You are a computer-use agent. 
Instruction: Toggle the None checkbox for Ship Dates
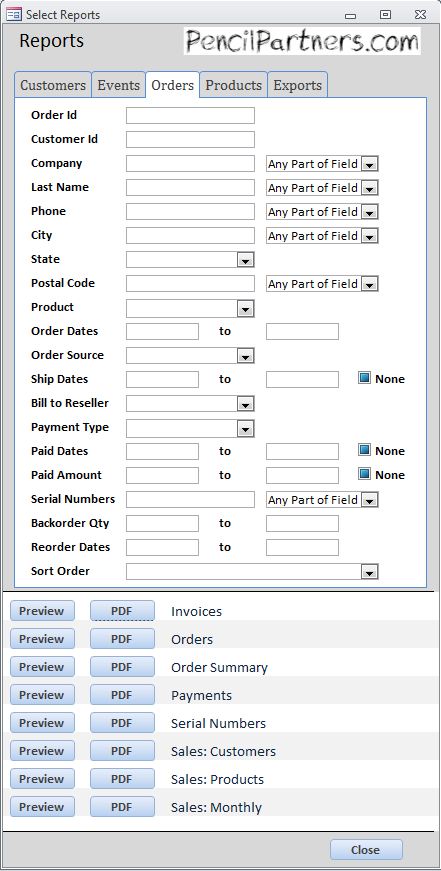pos(364,379)
